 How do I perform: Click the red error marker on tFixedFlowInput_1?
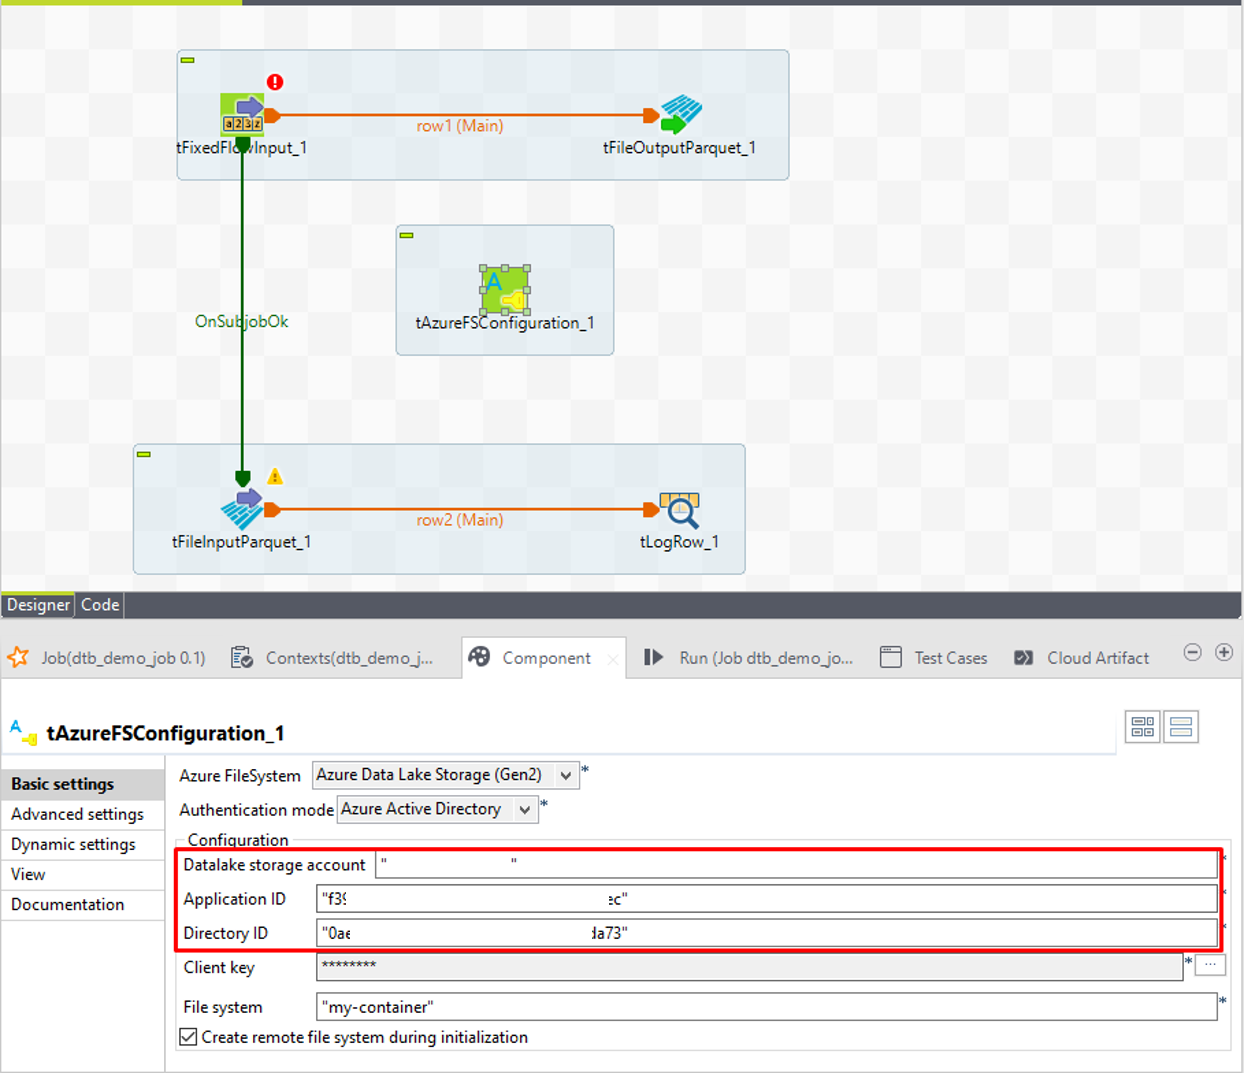[x=275, y=82]
